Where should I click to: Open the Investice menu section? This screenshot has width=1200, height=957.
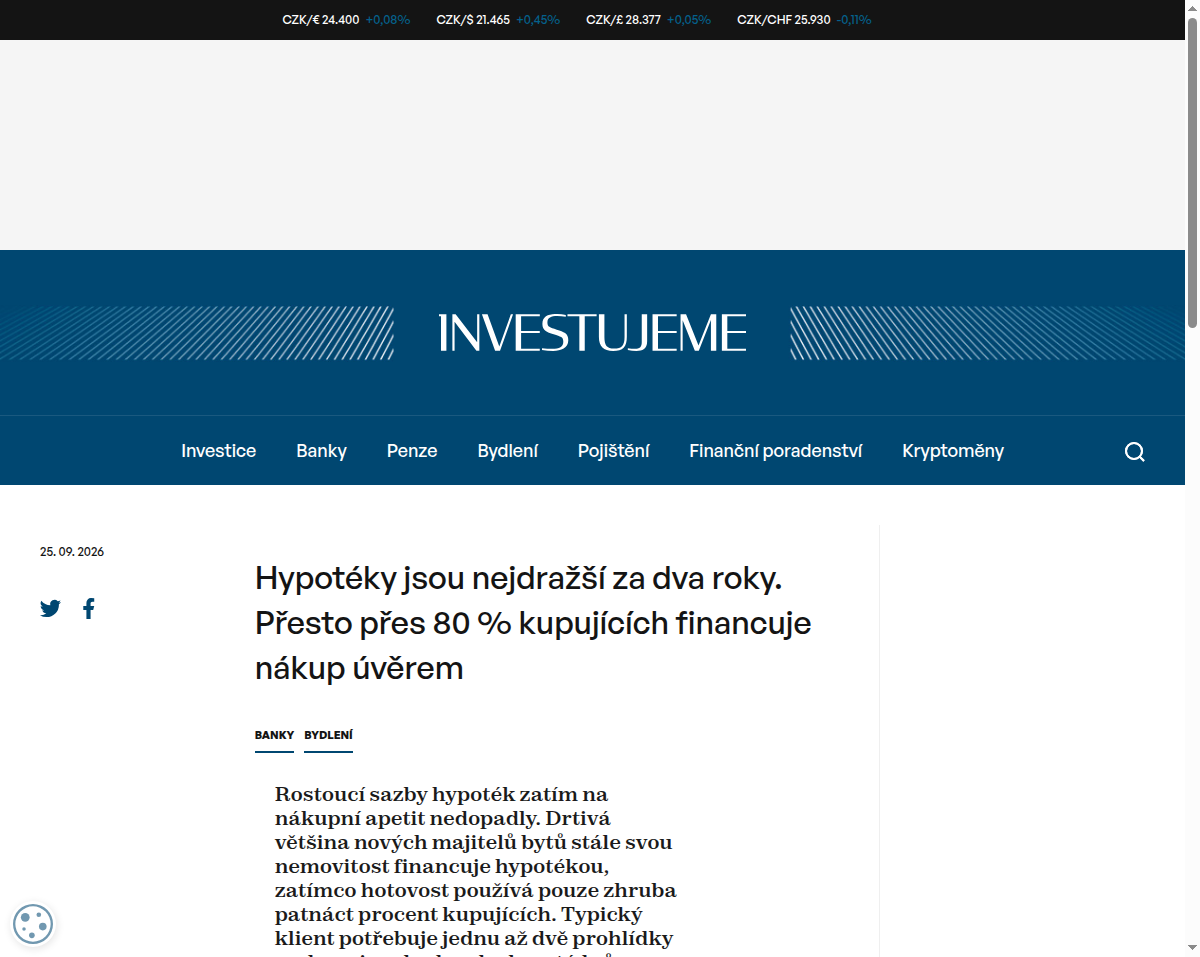[x=219, y=451]
